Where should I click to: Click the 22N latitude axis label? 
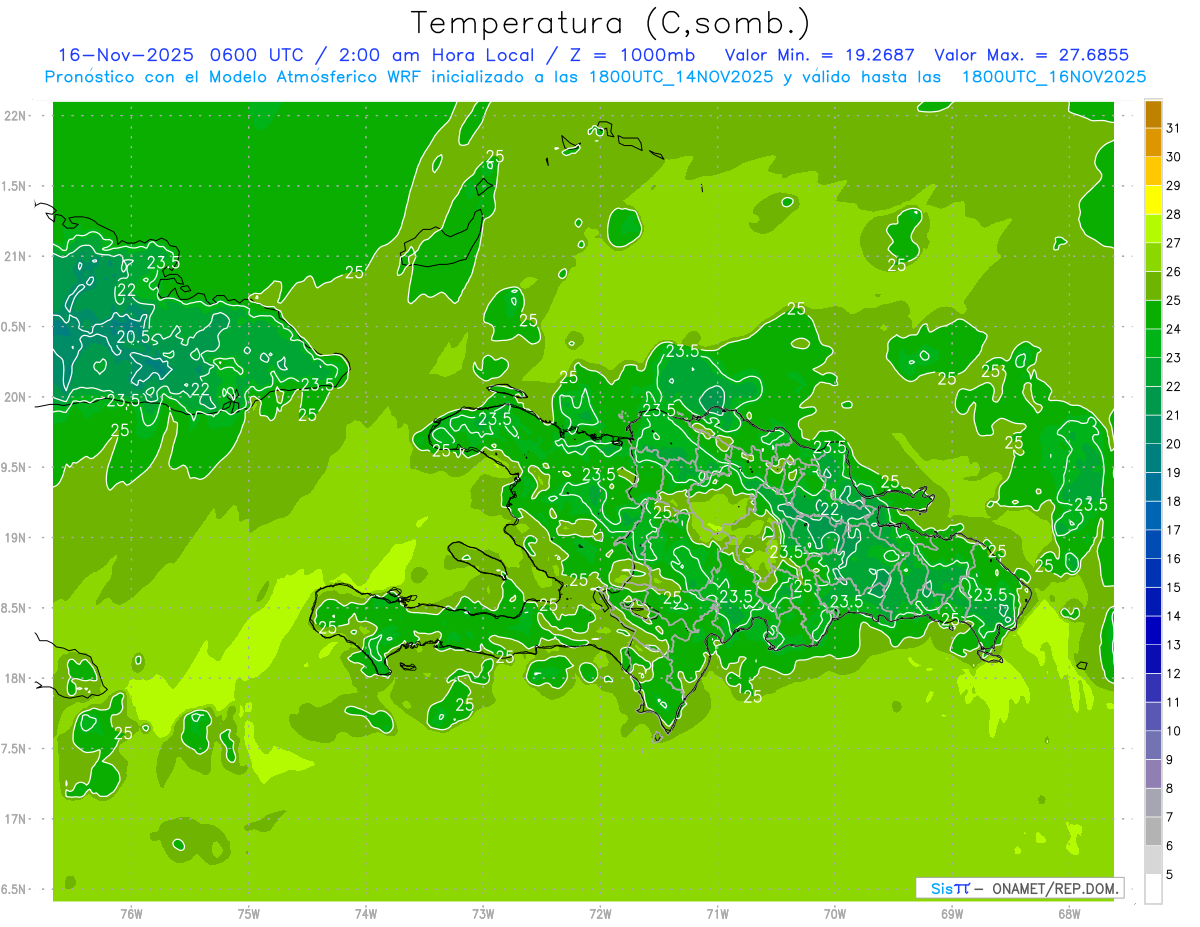click(x=15, y=115)
